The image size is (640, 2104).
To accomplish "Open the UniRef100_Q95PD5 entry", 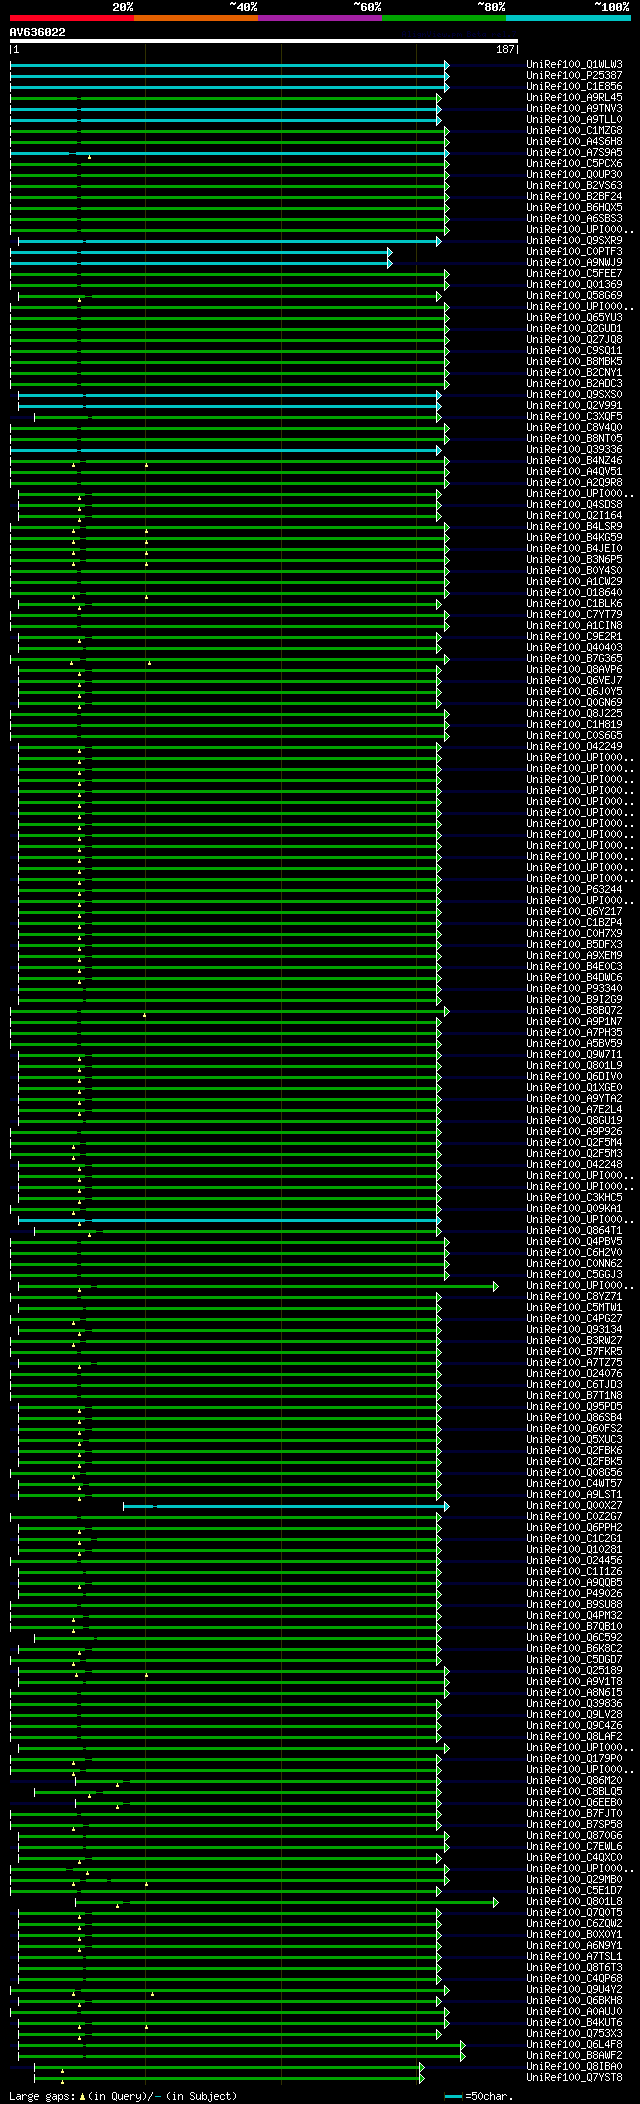I will (x=575, y=1407).
